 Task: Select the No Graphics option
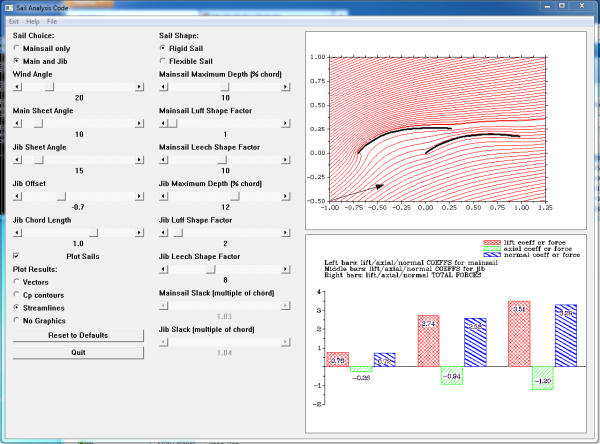coord(17,321)
